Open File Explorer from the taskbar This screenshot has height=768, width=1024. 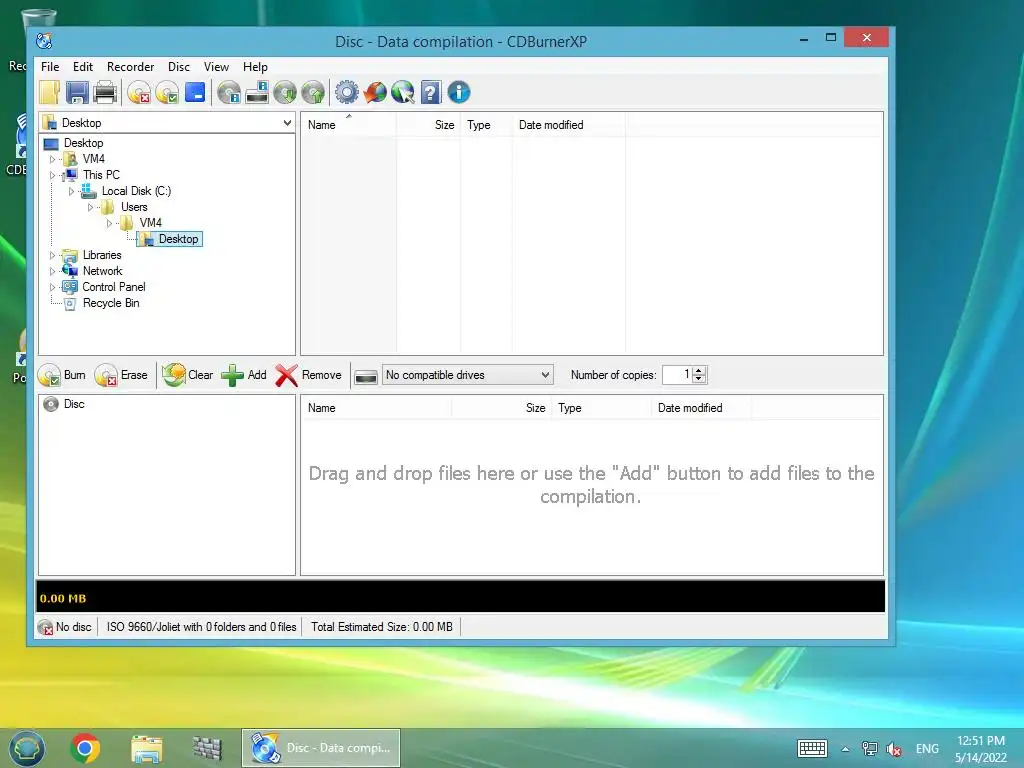[147, 749]
